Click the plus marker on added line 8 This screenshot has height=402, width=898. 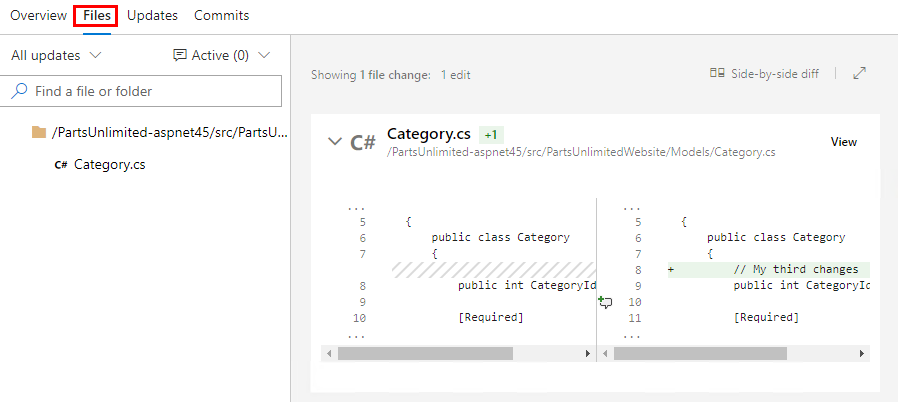coord(671,269)
